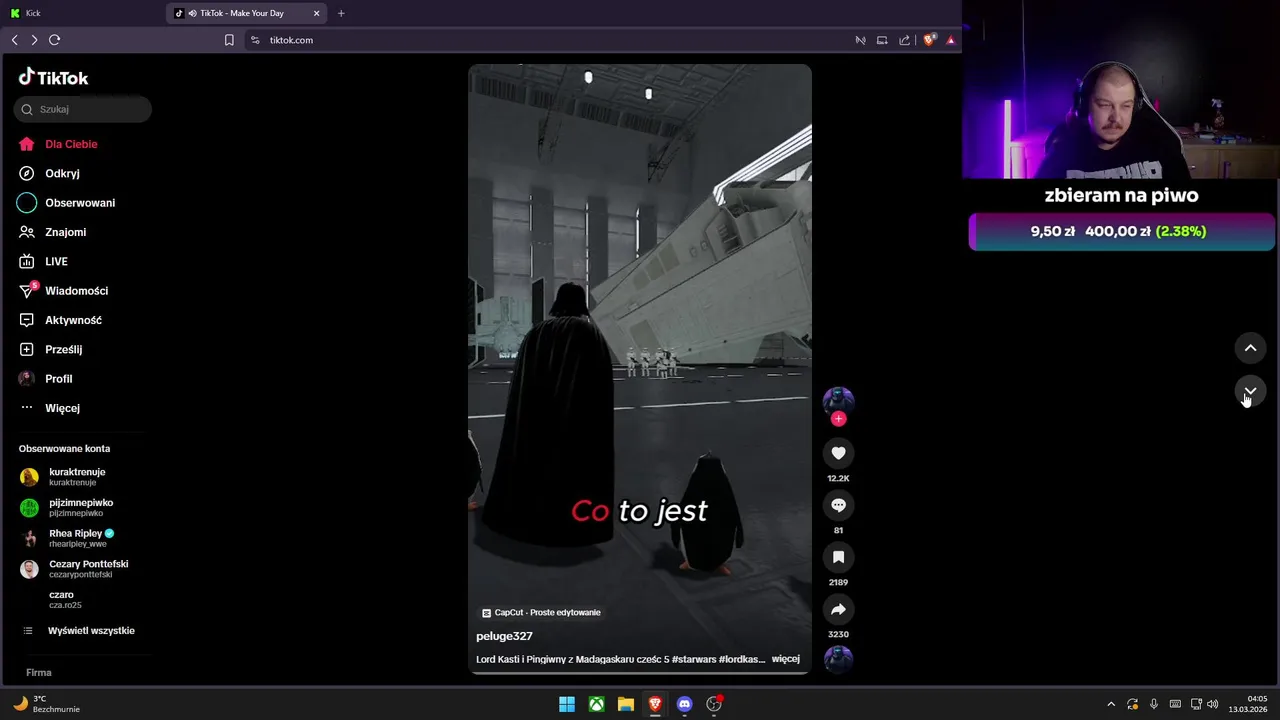The width and height of the screenshot is (1280, 720).
Task: Open OBS in taskbar
Action: coord(714,704)
